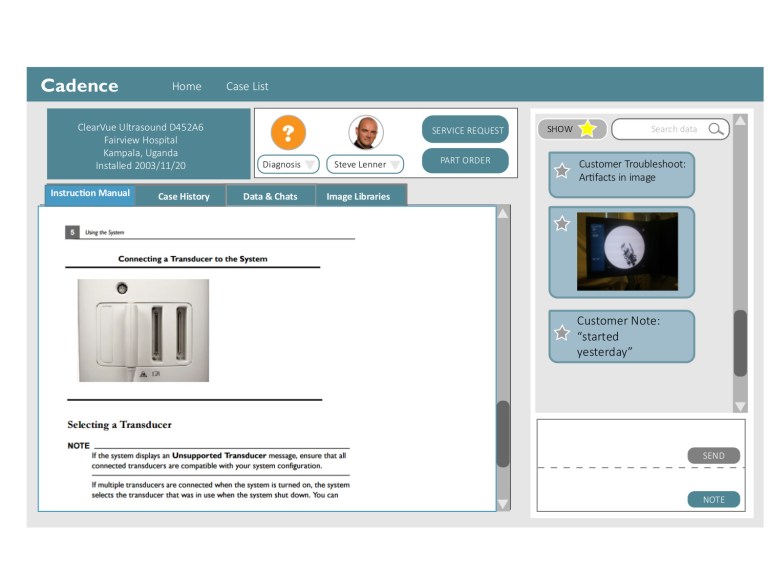Expand the Steve Lenner dropdown
Screen dimensions: 768x576
[367, 164]
